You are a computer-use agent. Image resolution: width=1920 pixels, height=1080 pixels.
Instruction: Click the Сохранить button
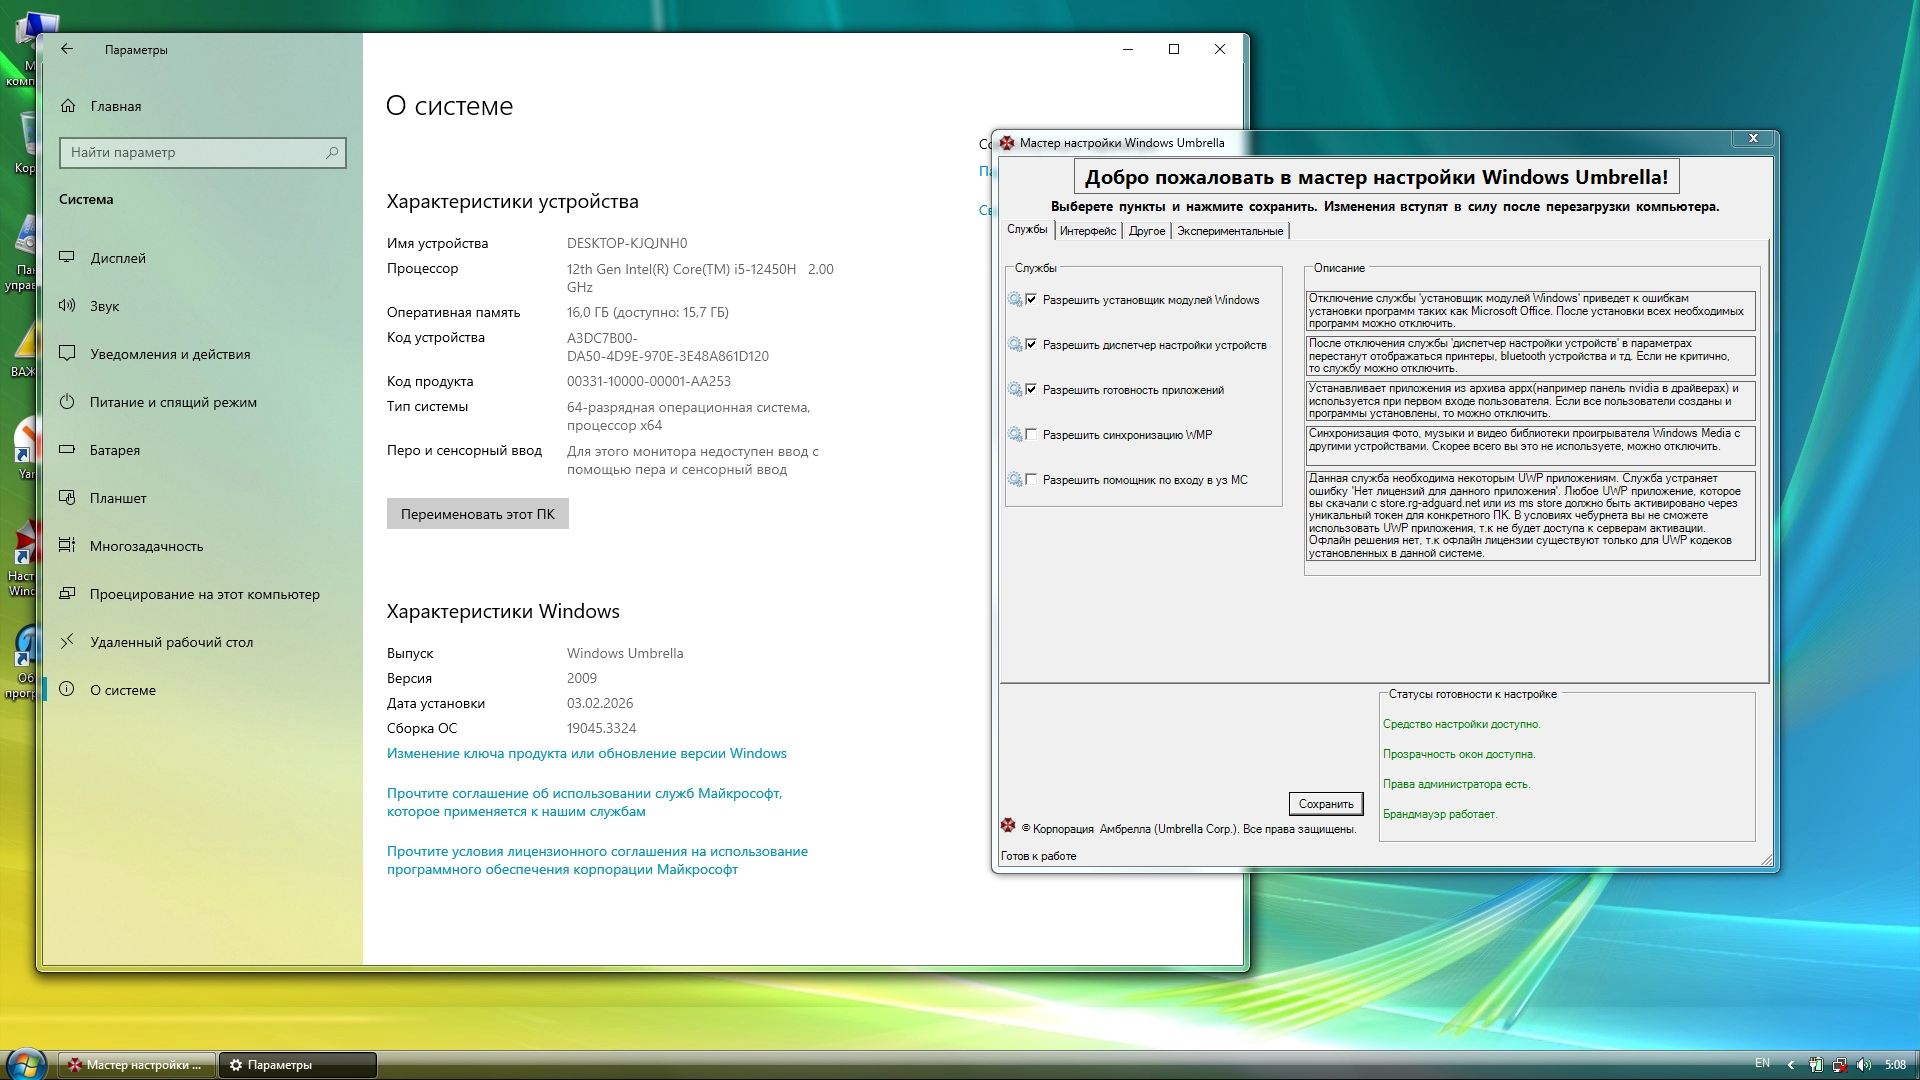click(x=1325, y=804)
